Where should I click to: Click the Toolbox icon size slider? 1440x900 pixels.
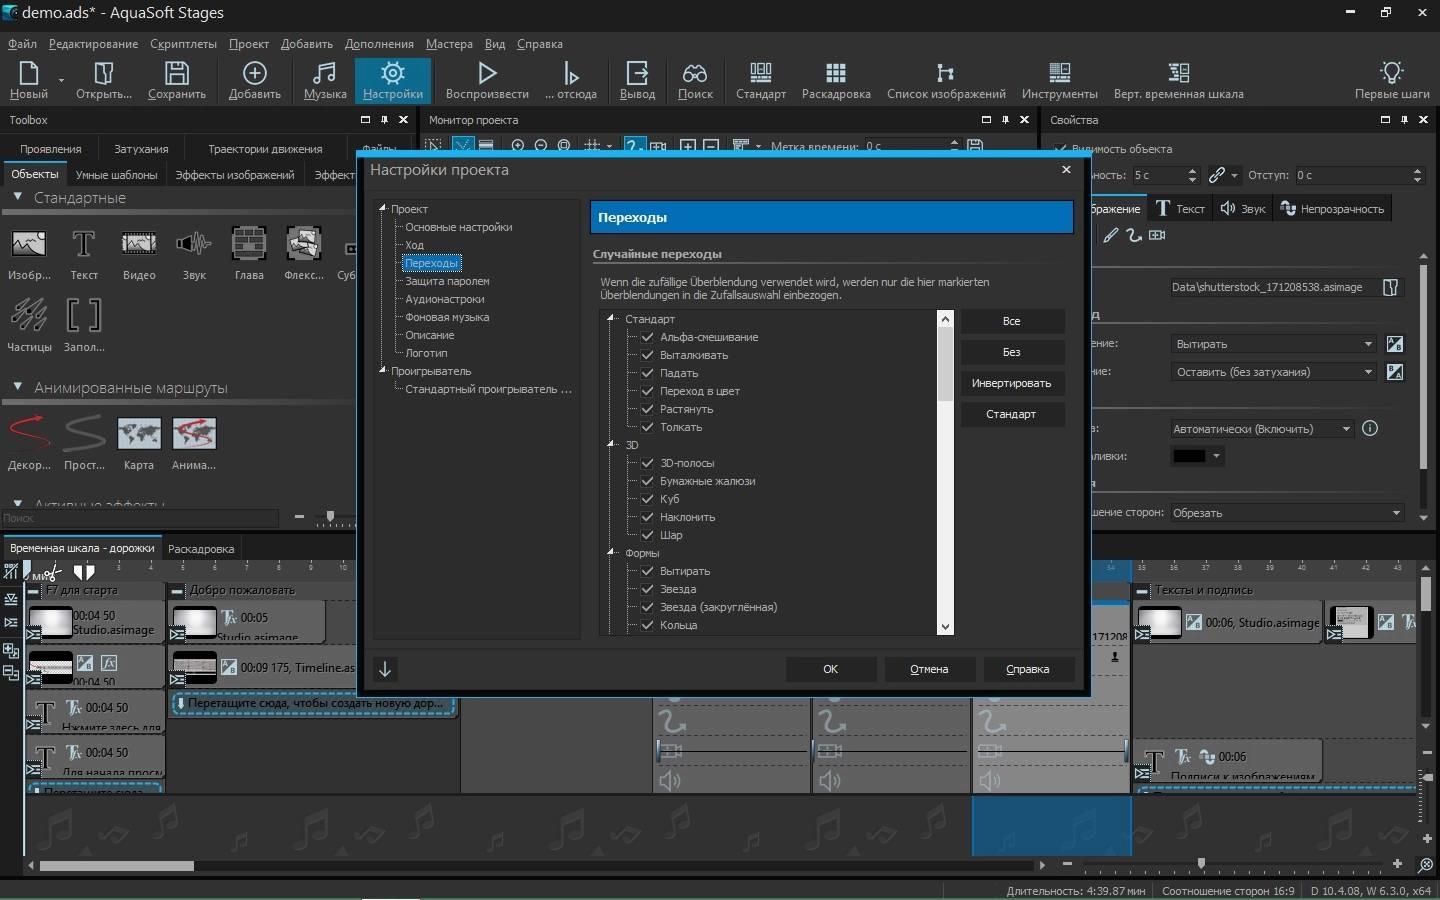(x=330, y=517)
